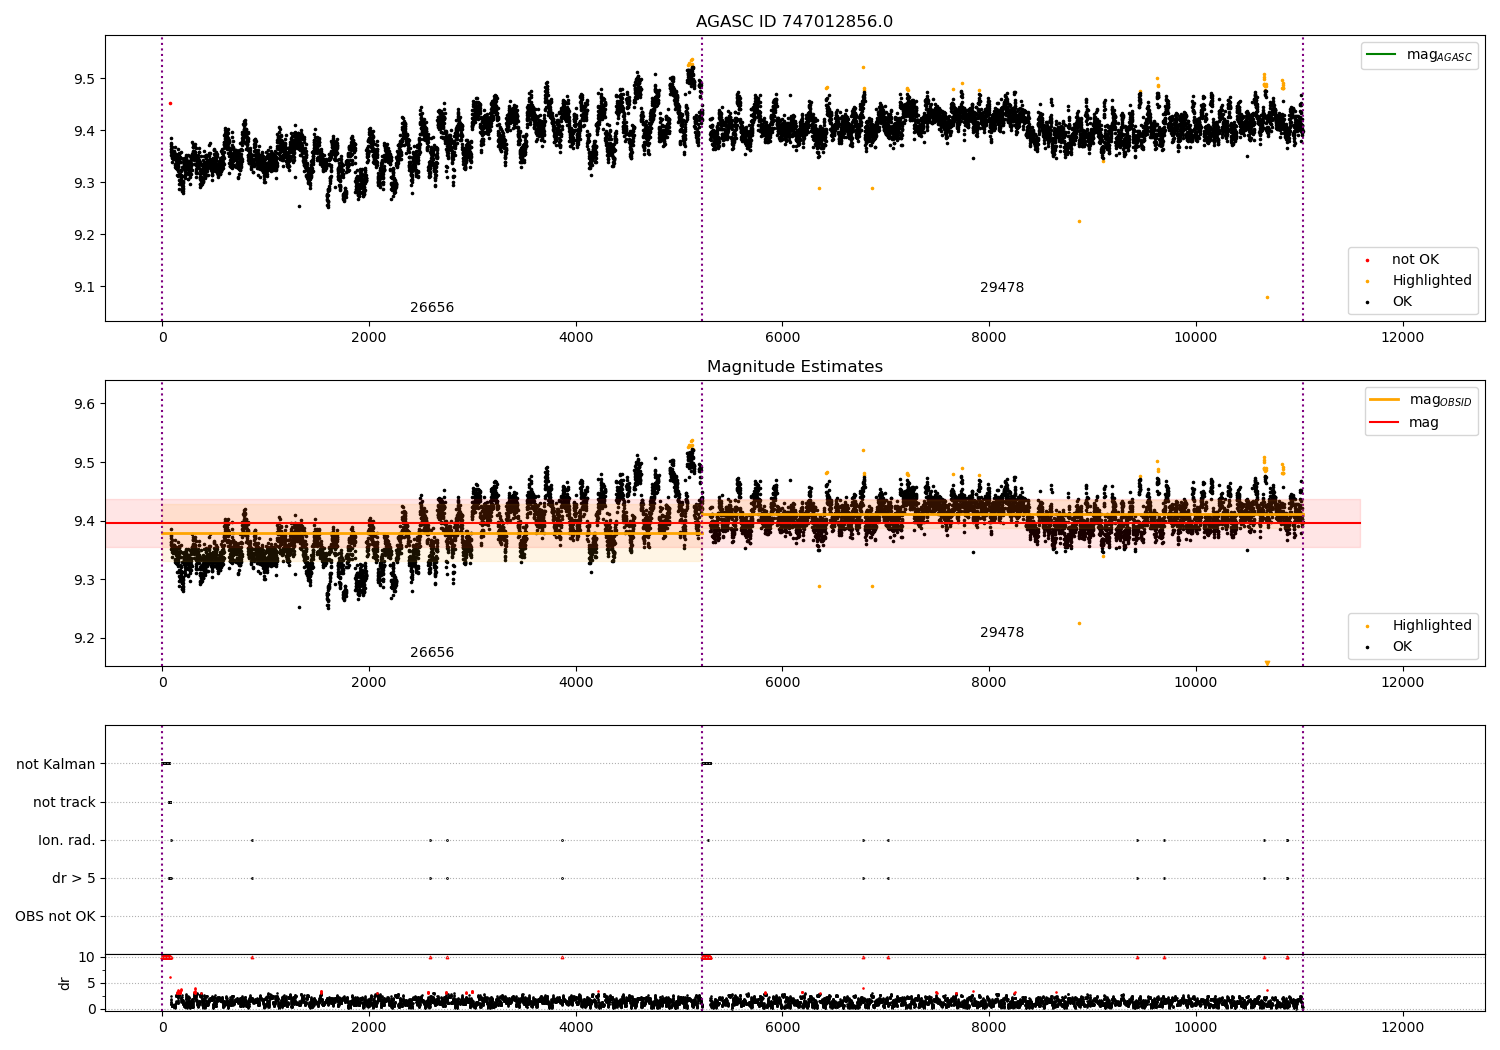Click the "not track" row label

click(x=64, y=803)
